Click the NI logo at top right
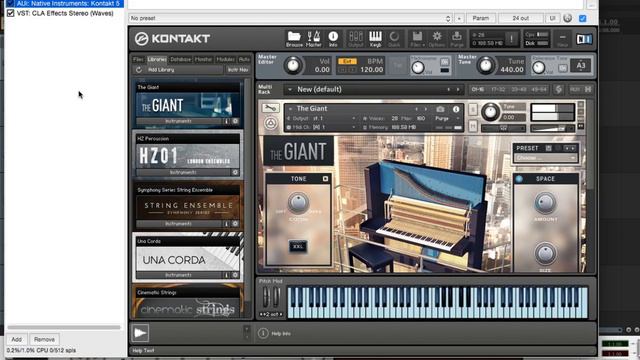The width and height of the screenshot is (640, 360). click(x=584, y=39)
